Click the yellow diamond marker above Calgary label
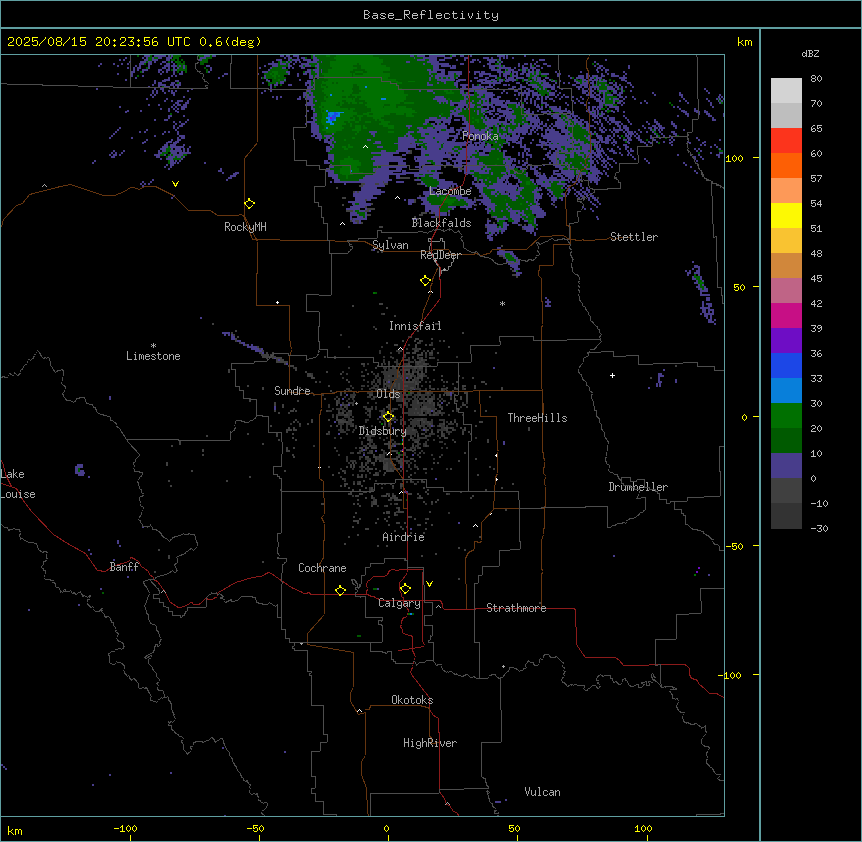Image resolution: width=862 pixels, height=842 pixels. click(x=405, y=589)
